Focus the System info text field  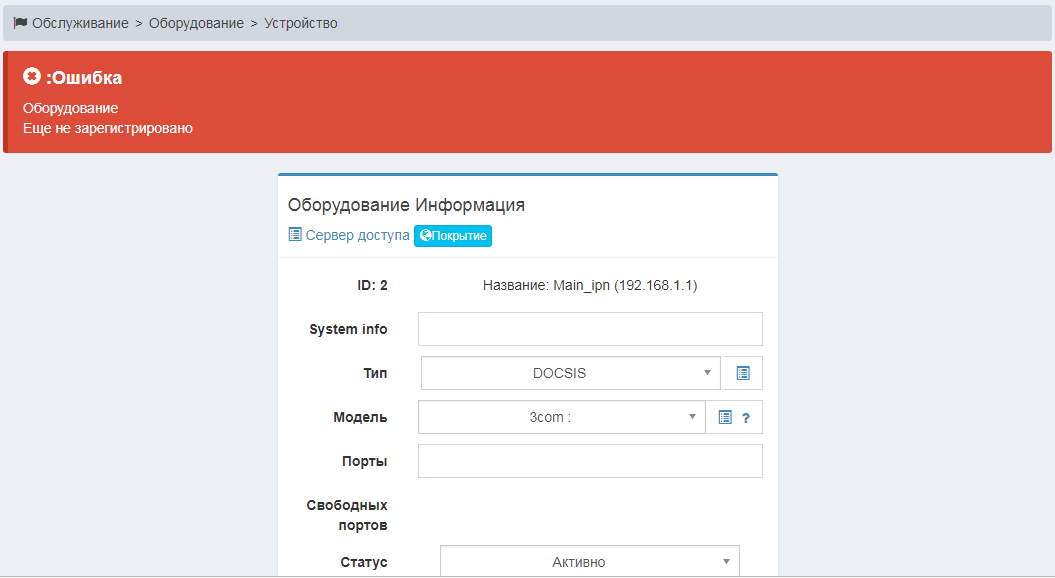(590, 329)
